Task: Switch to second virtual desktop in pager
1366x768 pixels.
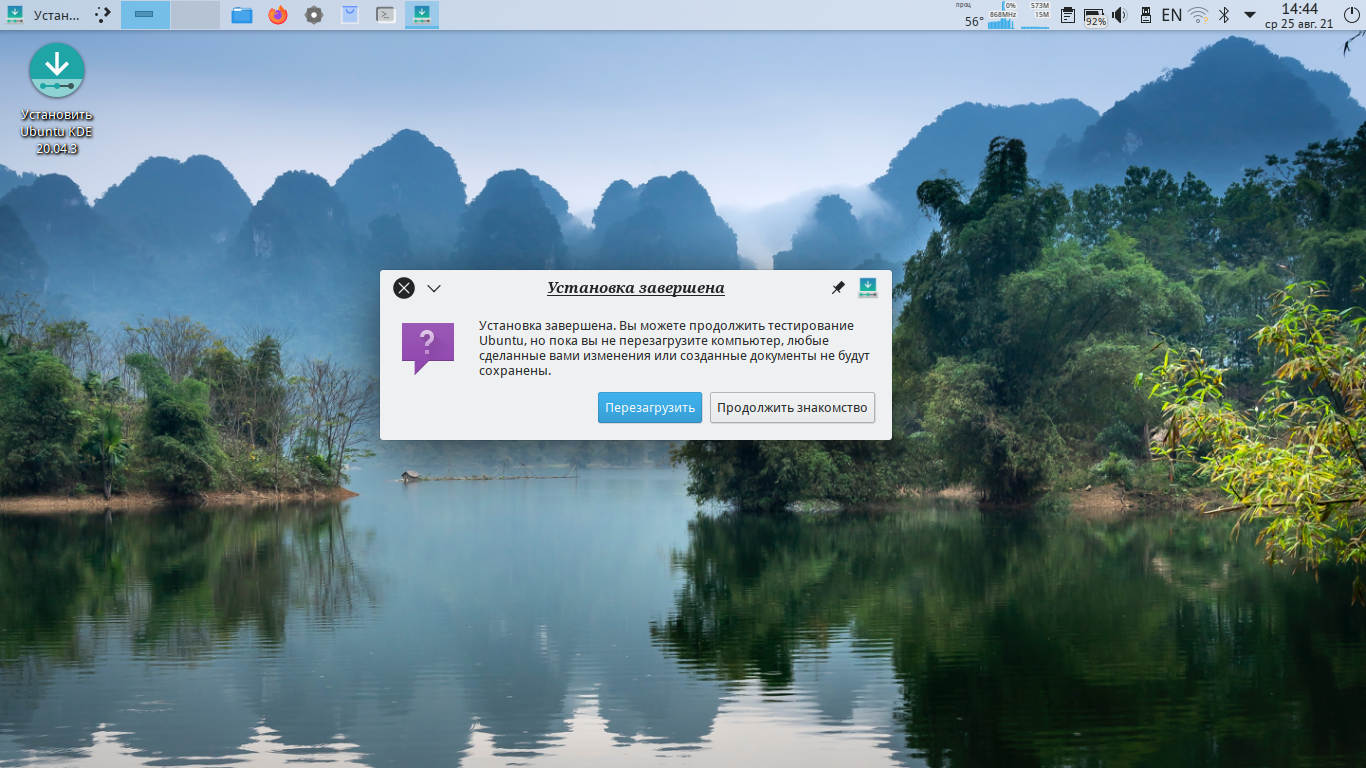Action: click(x=195, y=15)
